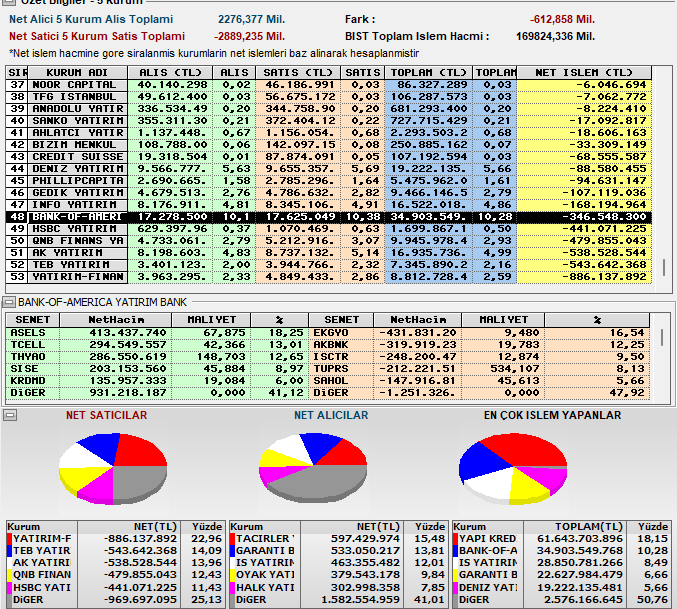Select the PHILLIPCAPITA row
Image resolution: width=677 pixels, height=609 pixels.
329,181
